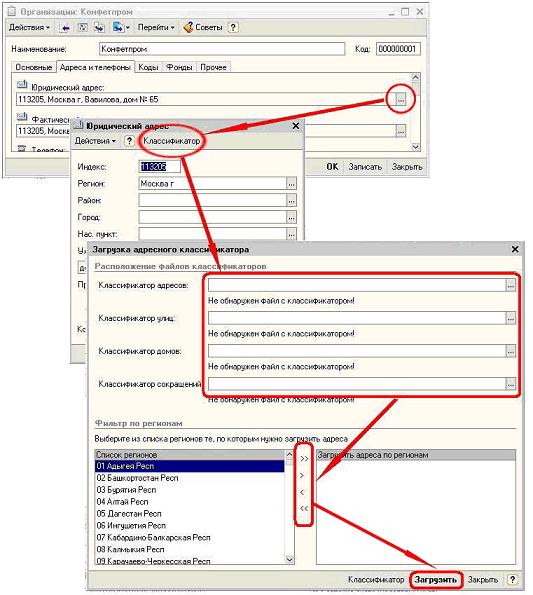The height and width of the screenshot is (595, 533).
Task: Browse for Классификатор улиц file
Action: tap(511, 318)
